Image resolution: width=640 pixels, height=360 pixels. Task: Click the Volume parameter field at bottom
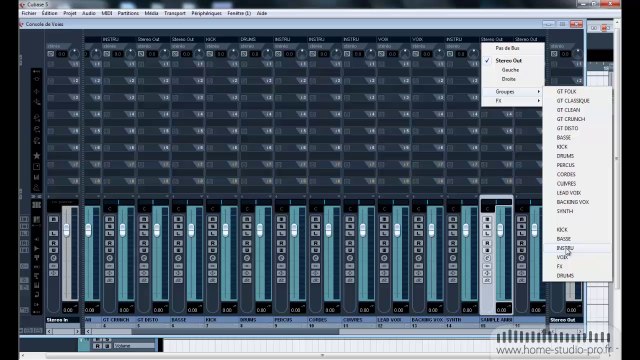click(x=134, y=346)
